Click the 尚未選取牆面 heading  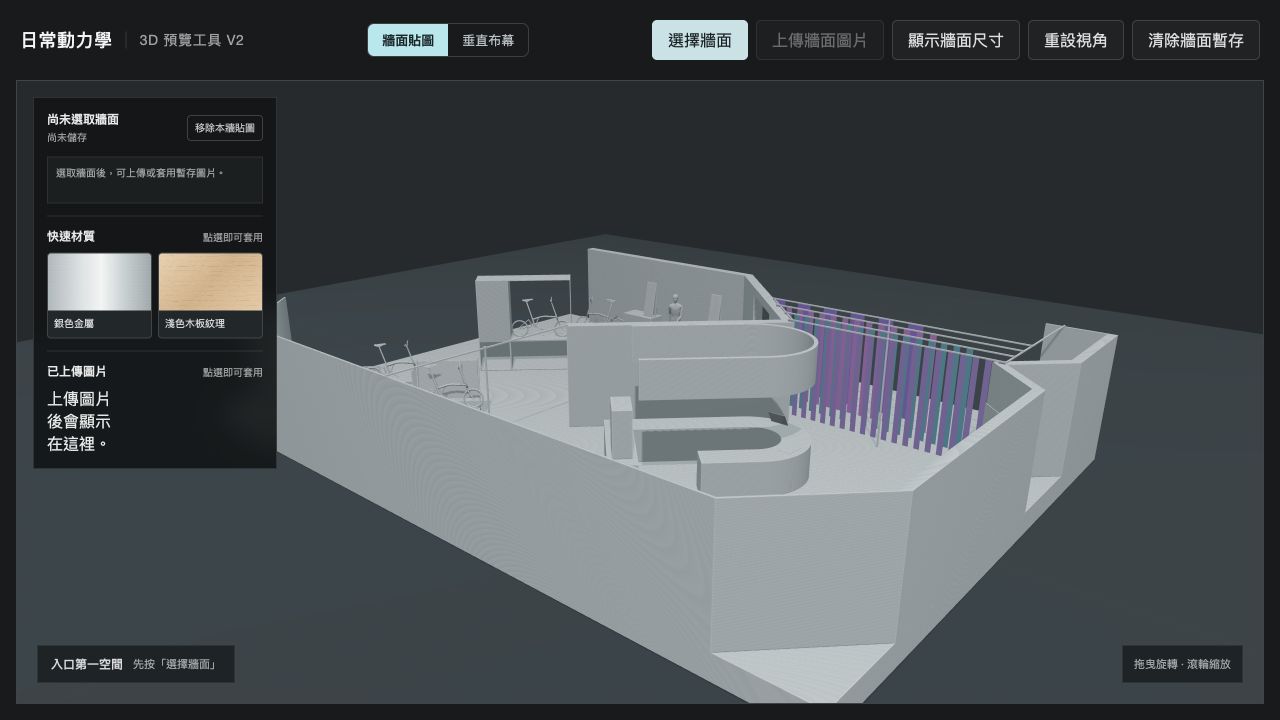point(83,119)
